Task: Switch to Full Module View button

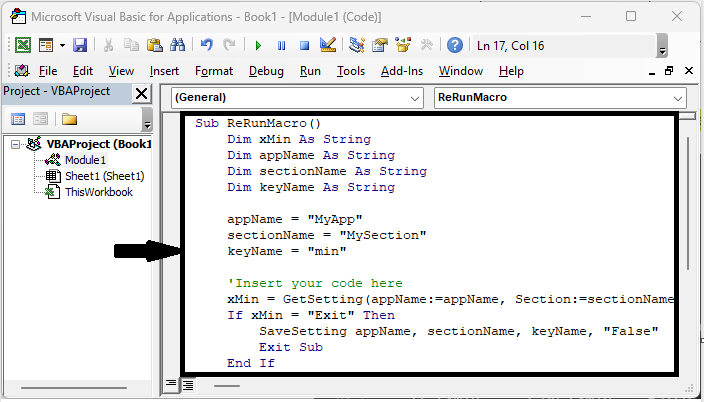Action: tap(188, 384)
